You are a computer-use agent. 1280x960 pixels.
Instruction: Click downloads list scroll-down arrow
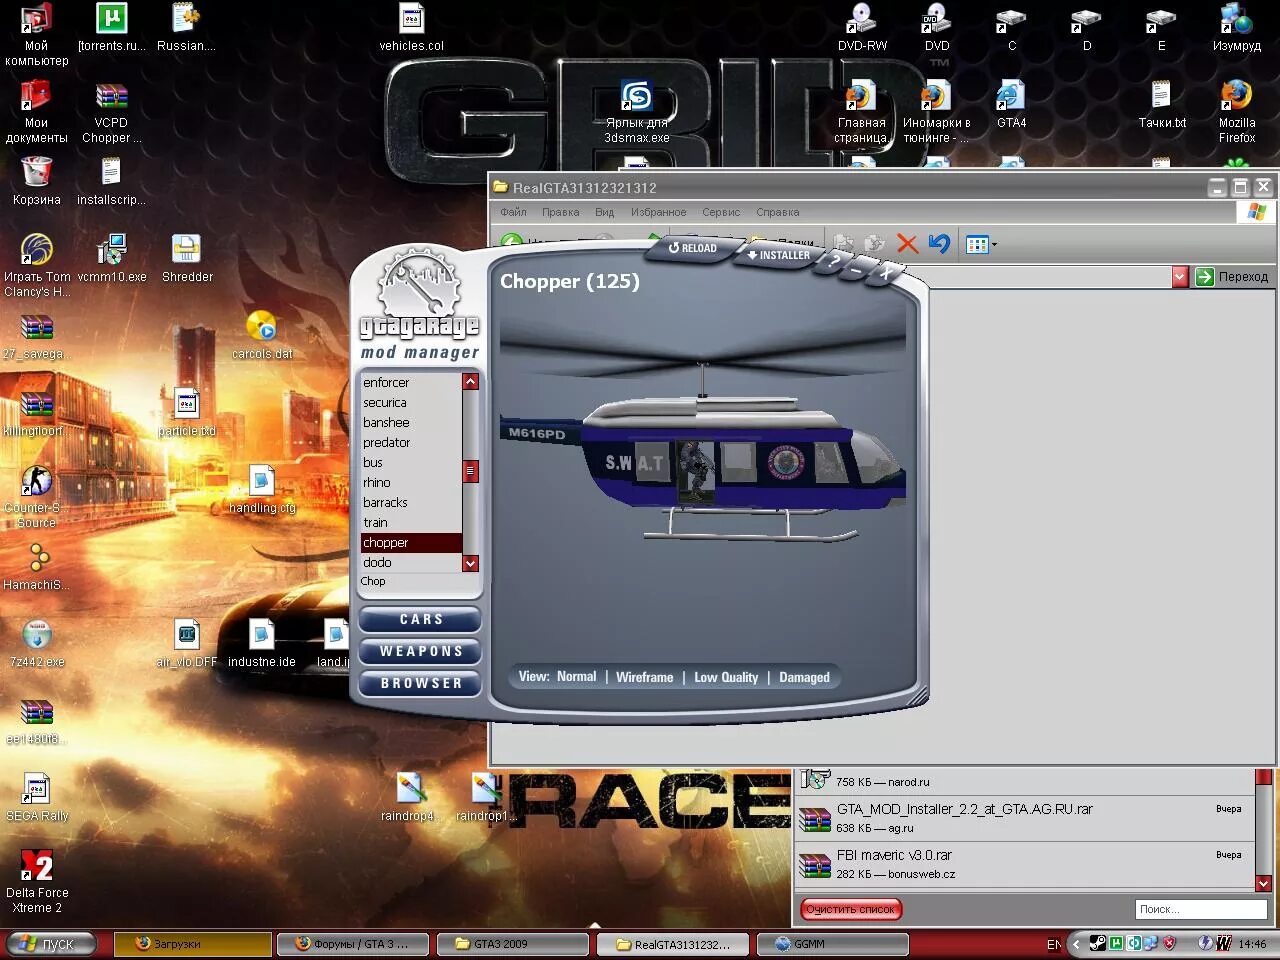pos(1263,883)
